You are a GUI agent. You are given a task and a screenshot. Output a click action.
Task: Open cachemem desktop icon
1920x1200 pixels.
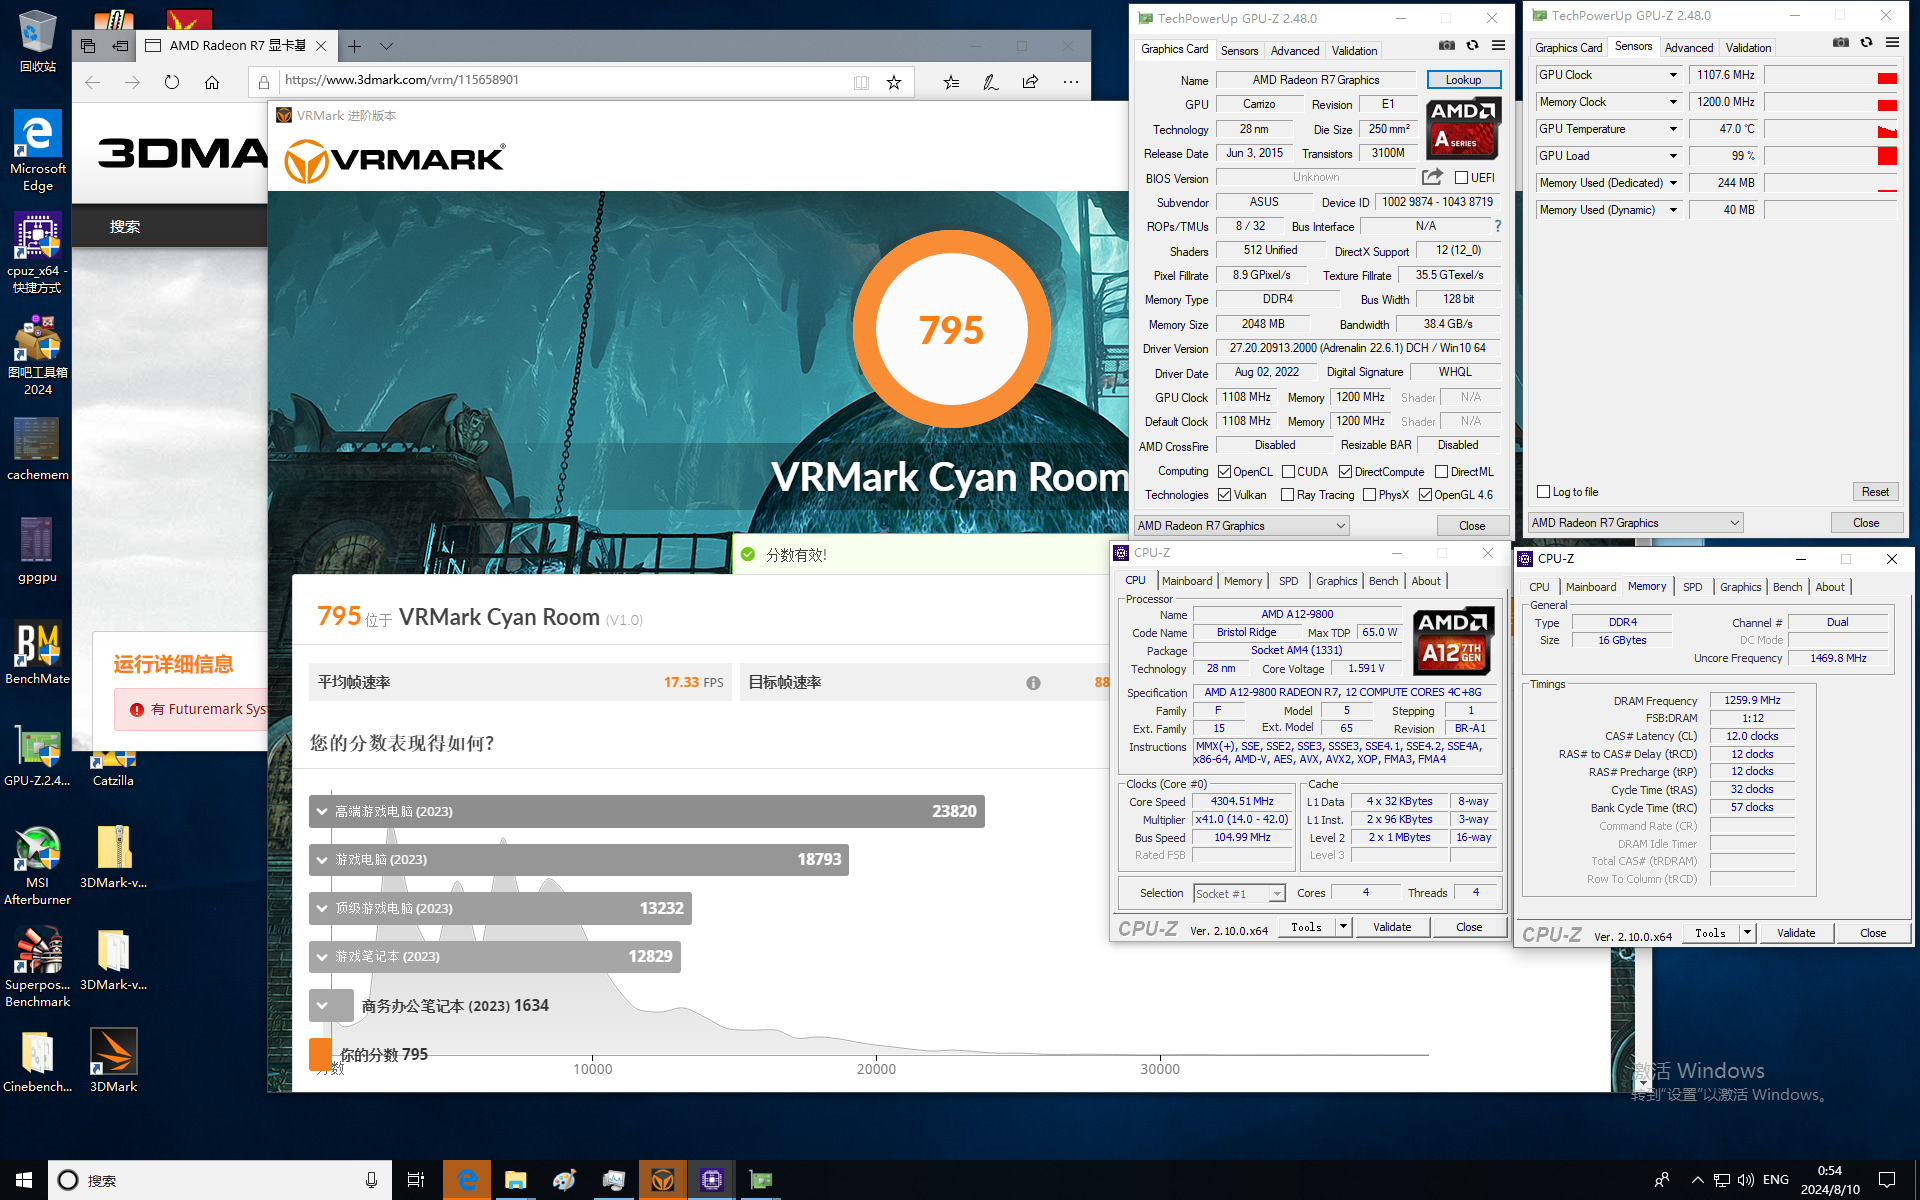[x=37, y=448]
